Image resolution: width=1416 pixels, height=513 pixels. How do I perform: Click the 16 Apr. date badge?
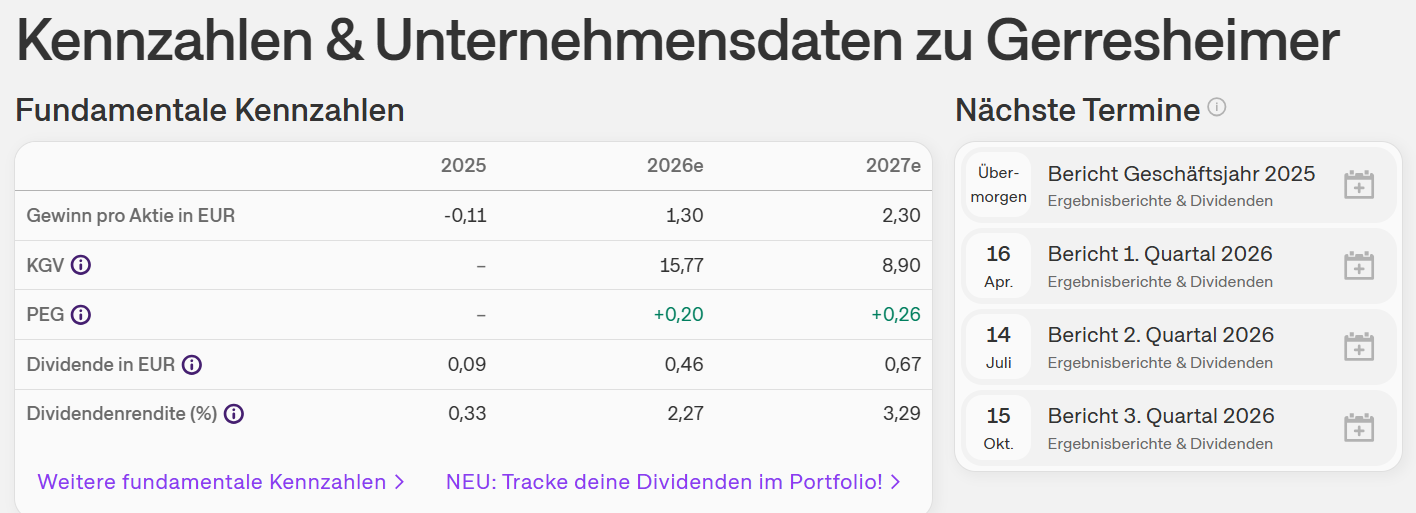point(998,266)
